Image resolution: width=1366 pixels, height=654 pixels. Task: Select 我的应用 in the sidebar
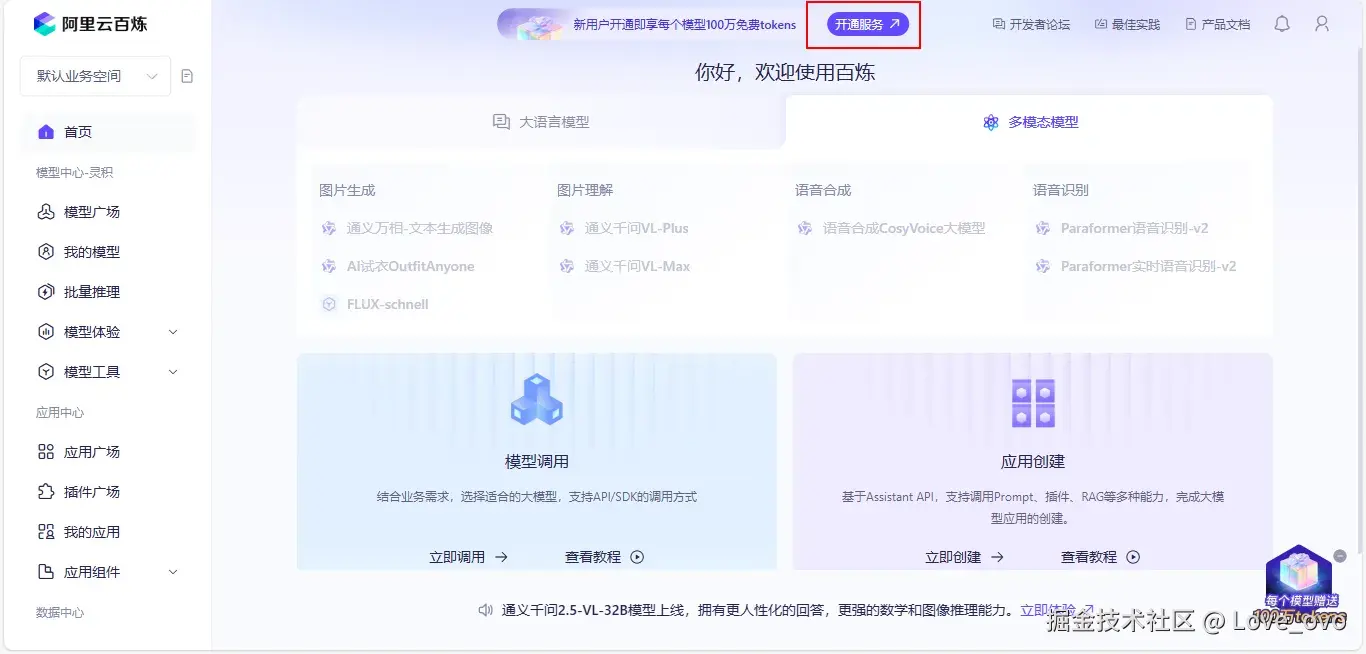108,532
